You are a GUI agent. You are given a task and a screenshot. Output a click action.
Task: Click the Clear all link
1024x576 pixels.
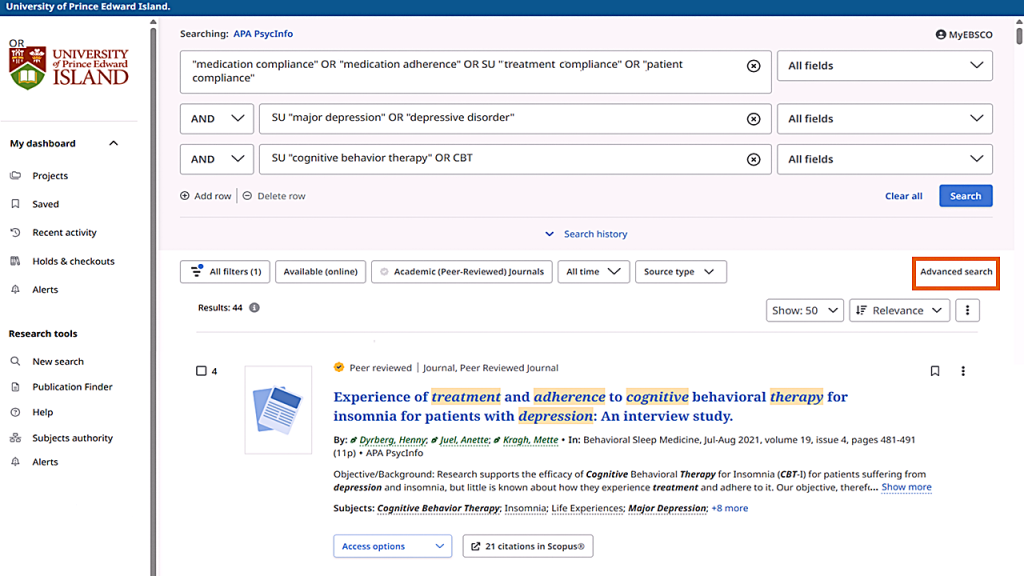point(903,196)
